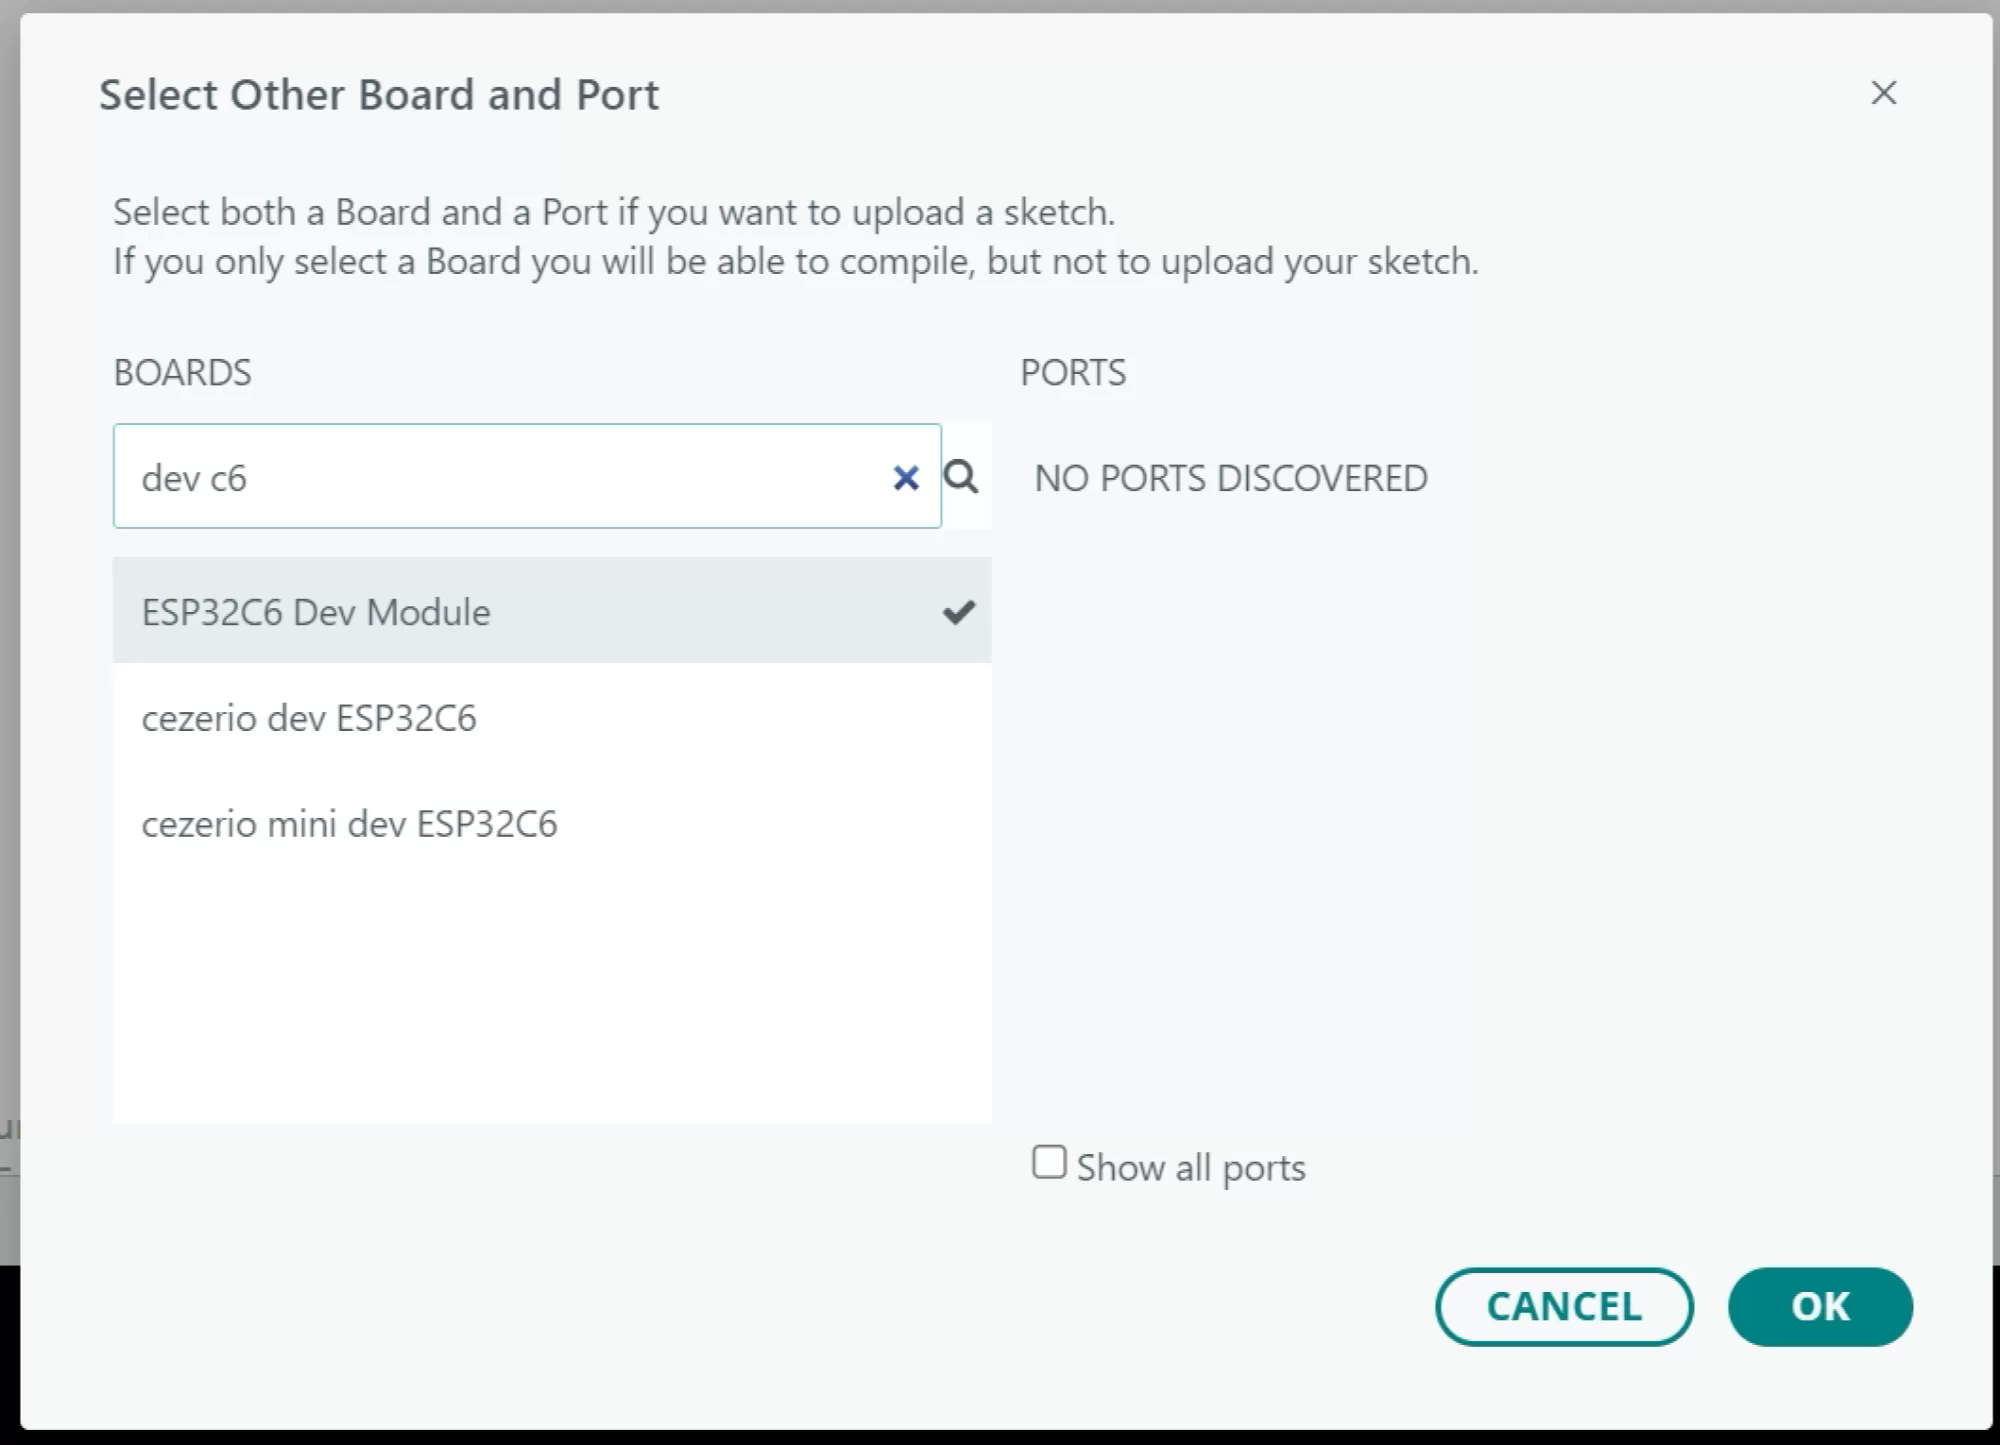This screenshot has width=2000, height=1445.
Task: Click the BOARDS section heading
Action: pyautogui.click(x=182, y=372)
